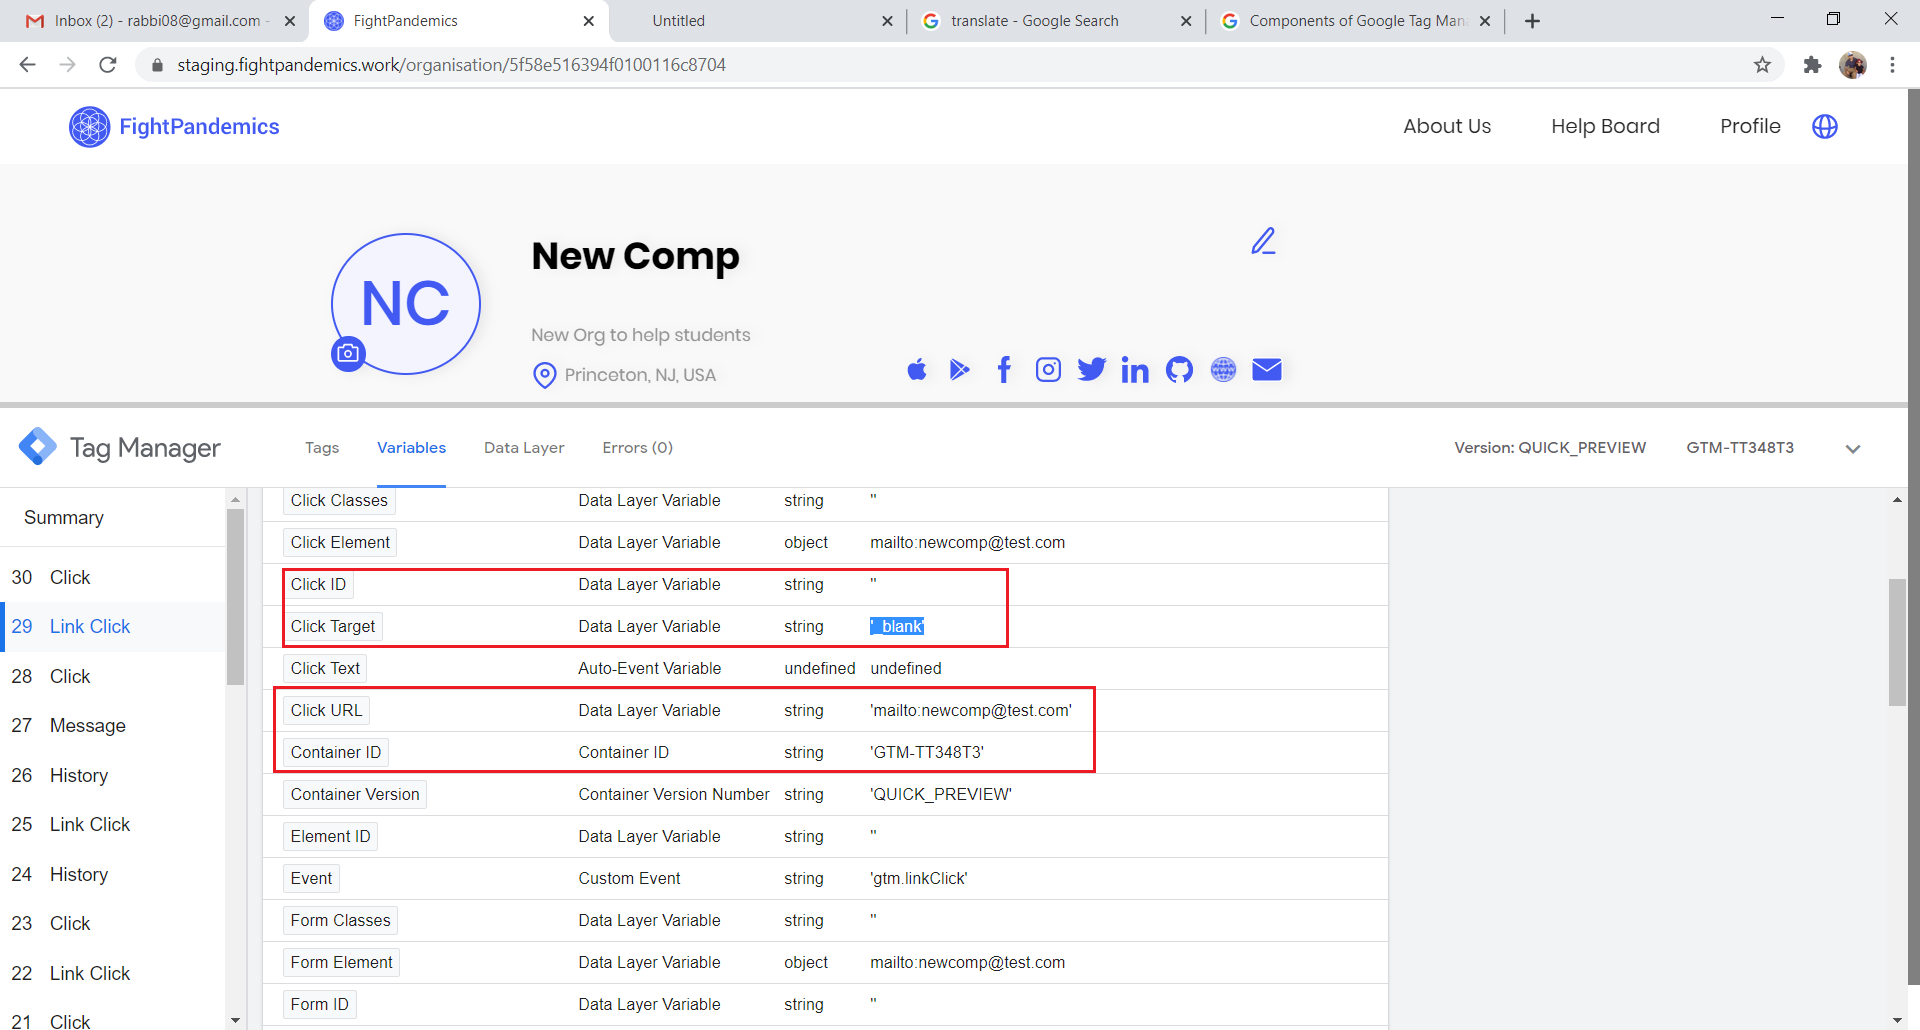Screen dimensions: 1920x1030
Task: Select event 27 Message
Action: (113, 726)
